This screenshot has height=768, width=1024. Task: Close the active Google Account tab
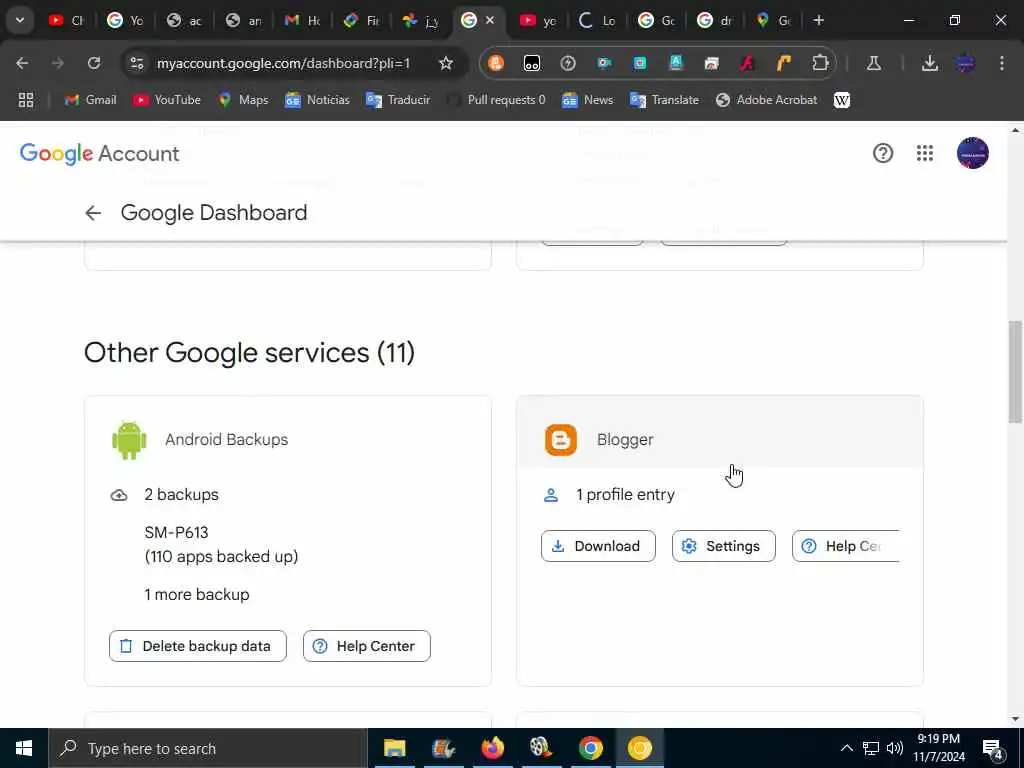[x=490, y=20]
